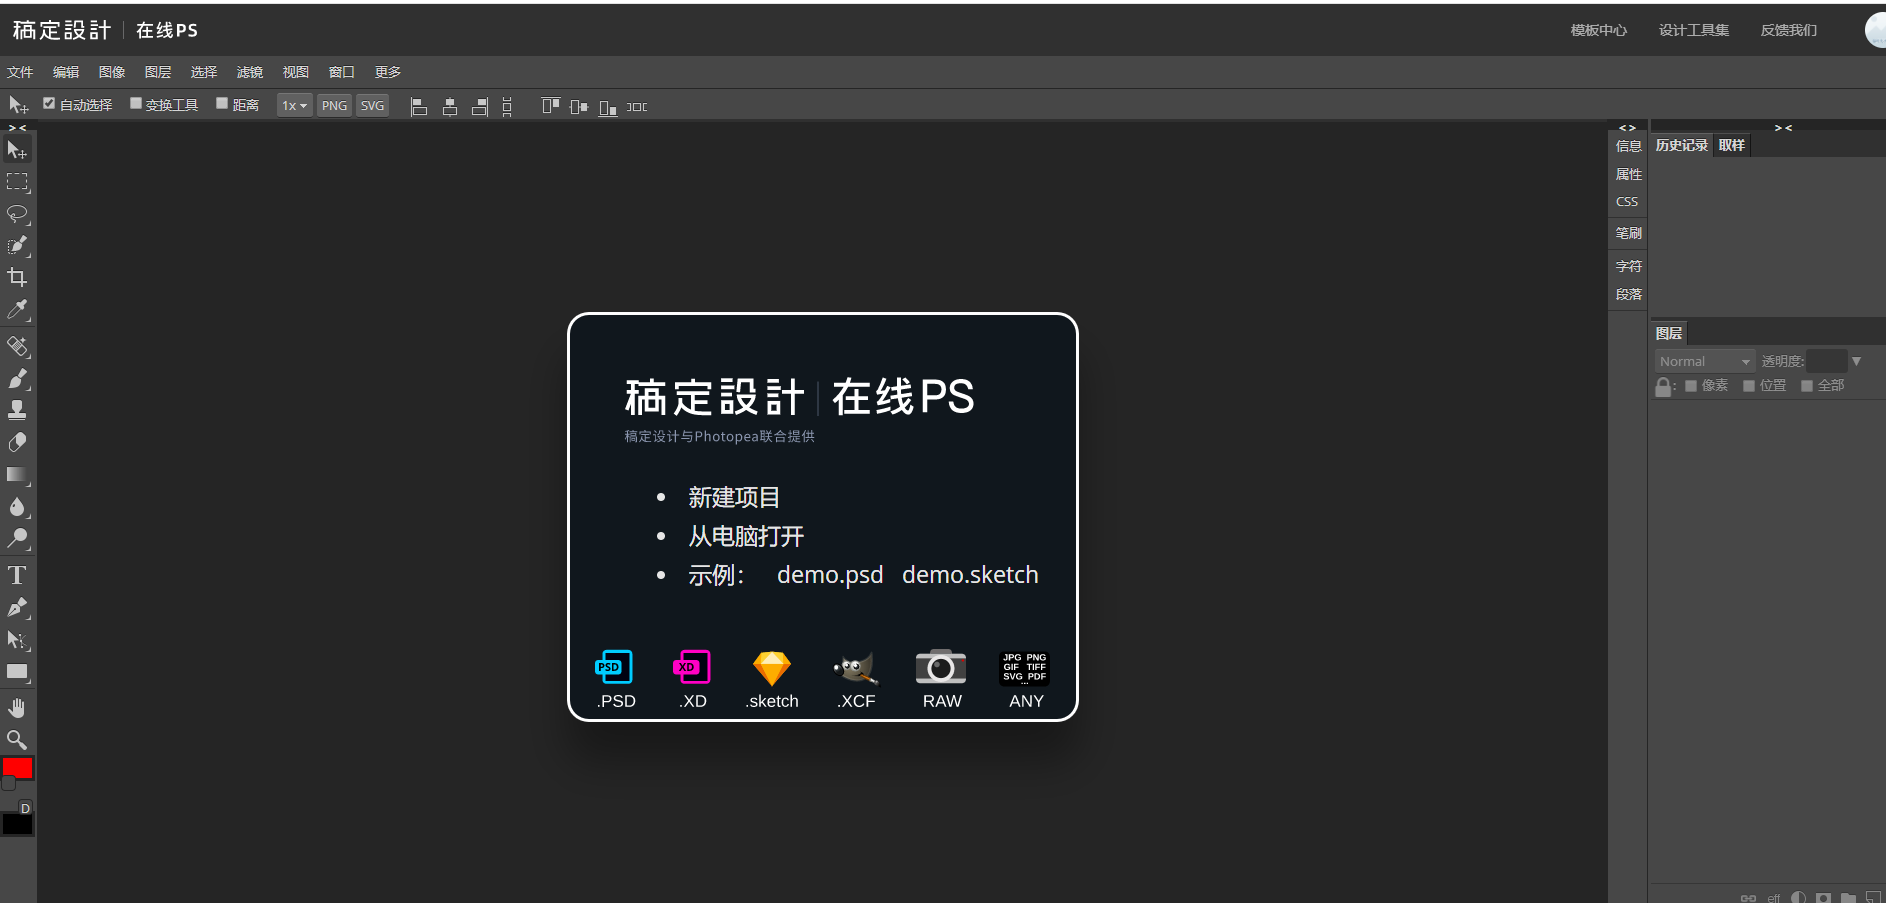Select the Crop tool
The width and height of the screenshot is (1886, 903).
(x=17, y=278)
